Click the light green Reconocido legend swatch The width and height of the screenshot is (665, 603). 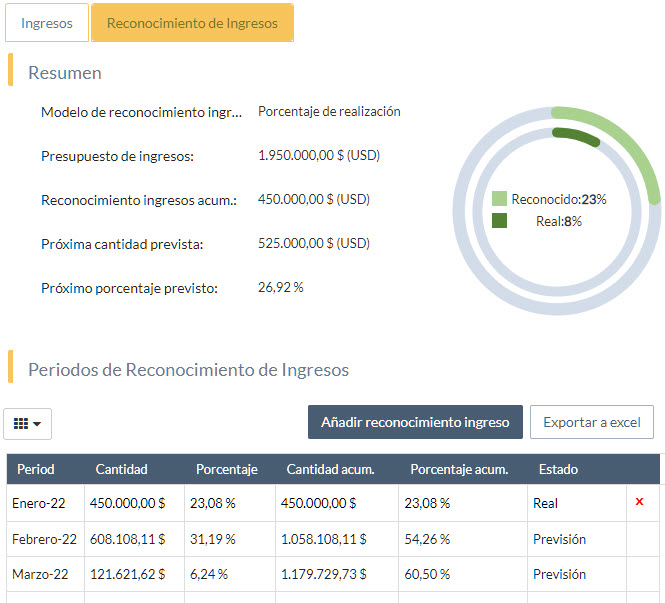(x=499, y=199)
